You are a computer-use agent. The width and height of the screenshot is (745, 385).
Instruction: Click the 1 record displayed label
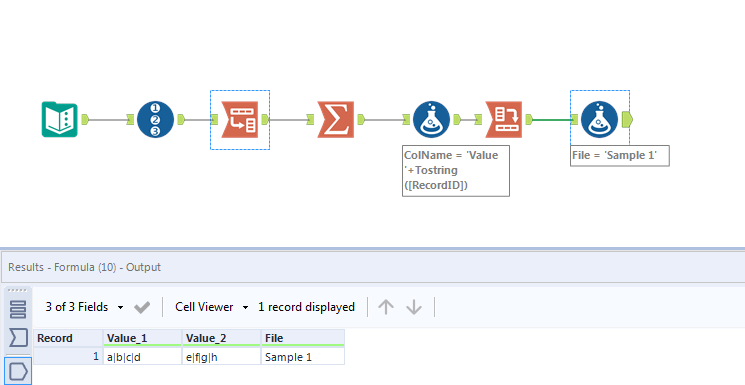point(306,307)
